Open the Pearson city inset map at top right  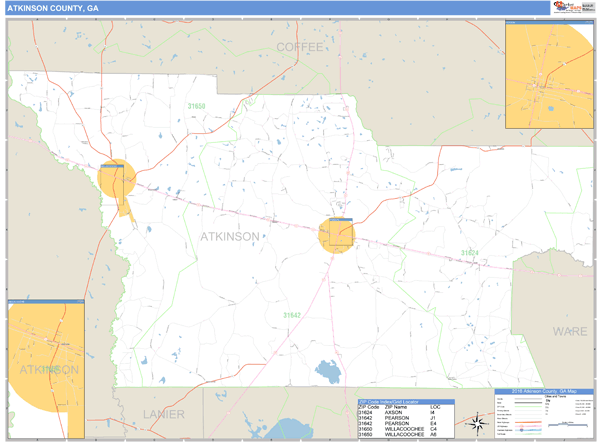click(x=549, y=75)
